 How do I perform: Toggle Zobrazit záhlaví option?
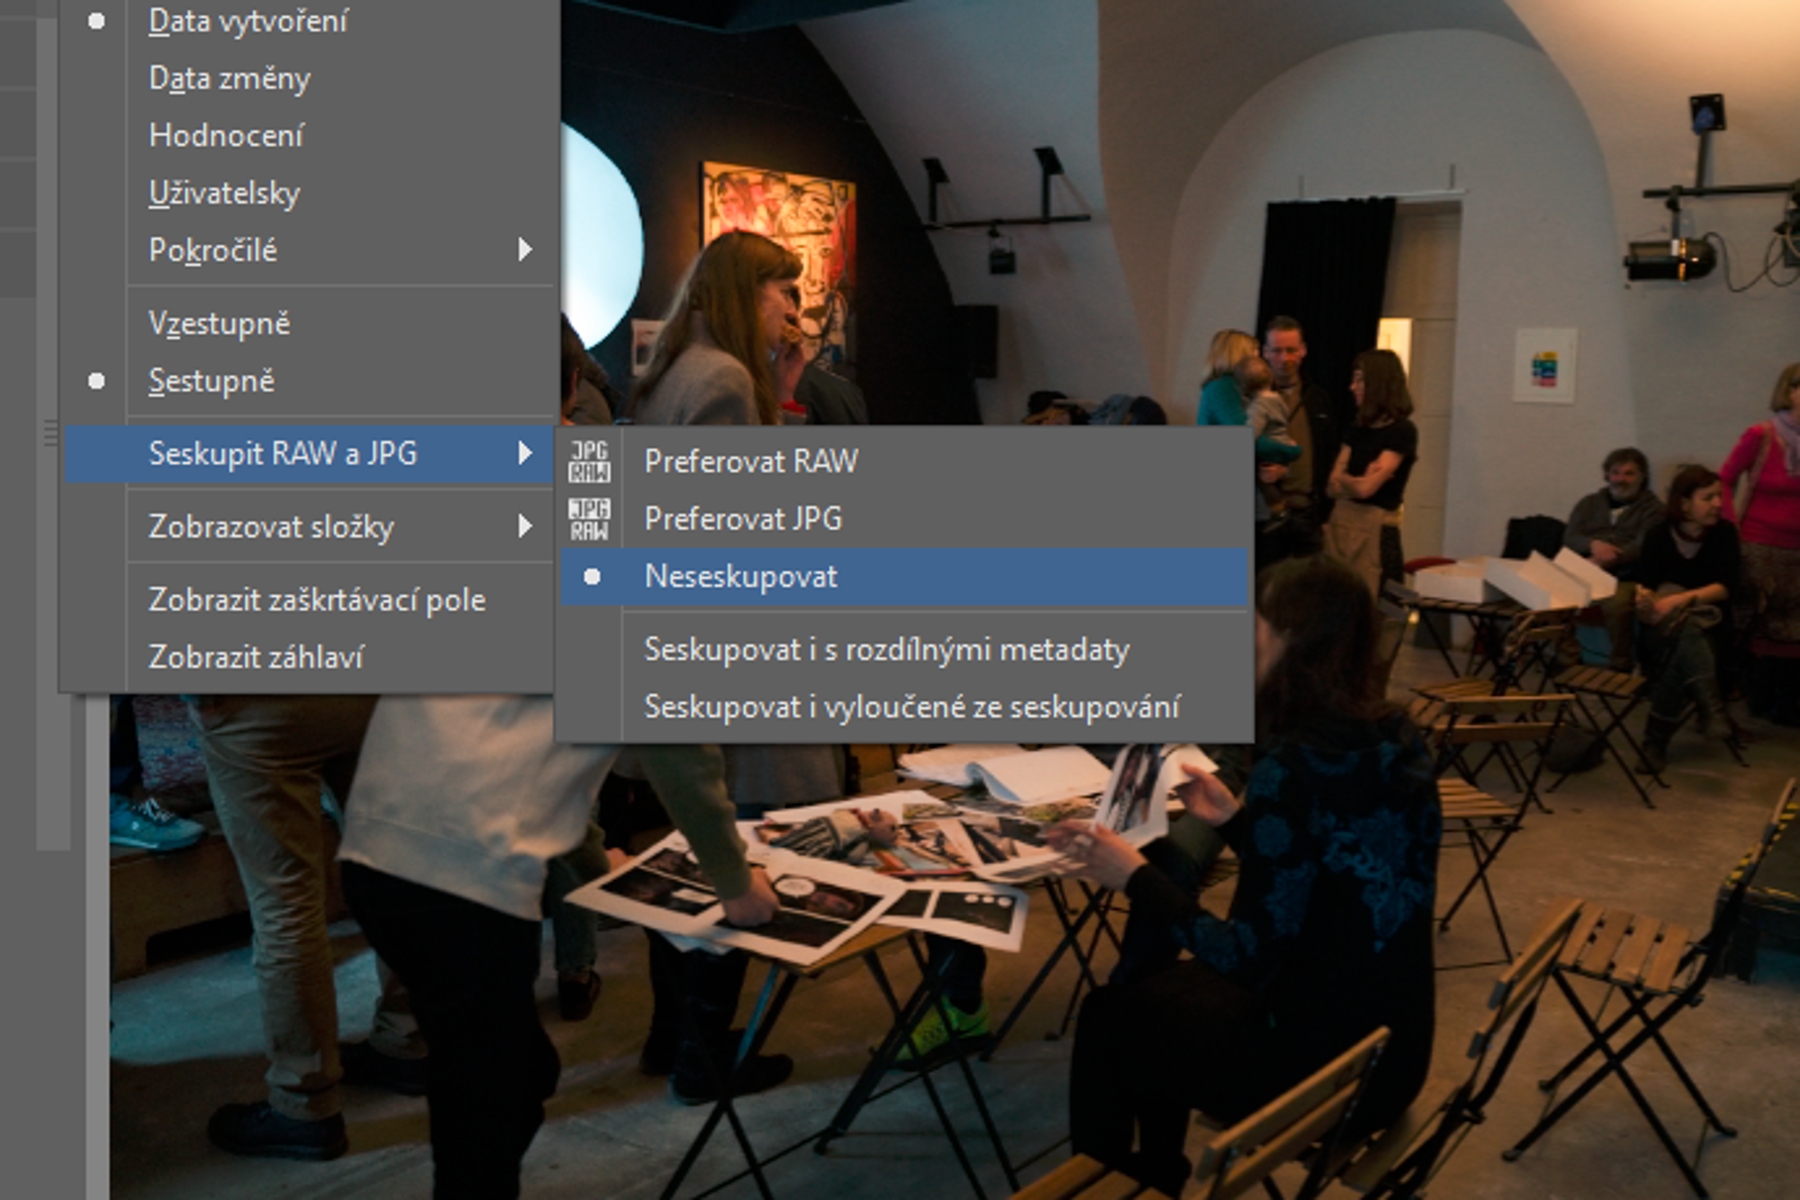[256, 657]
